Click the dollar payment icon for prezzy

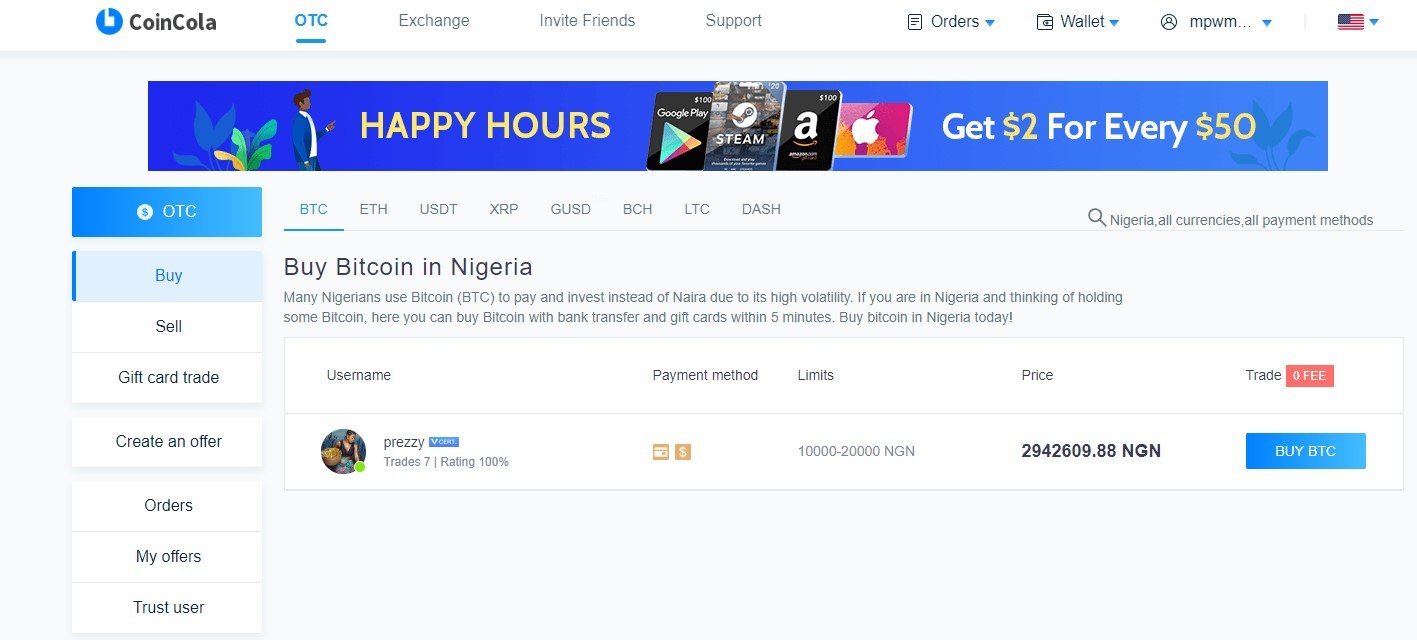coord(683,452)
